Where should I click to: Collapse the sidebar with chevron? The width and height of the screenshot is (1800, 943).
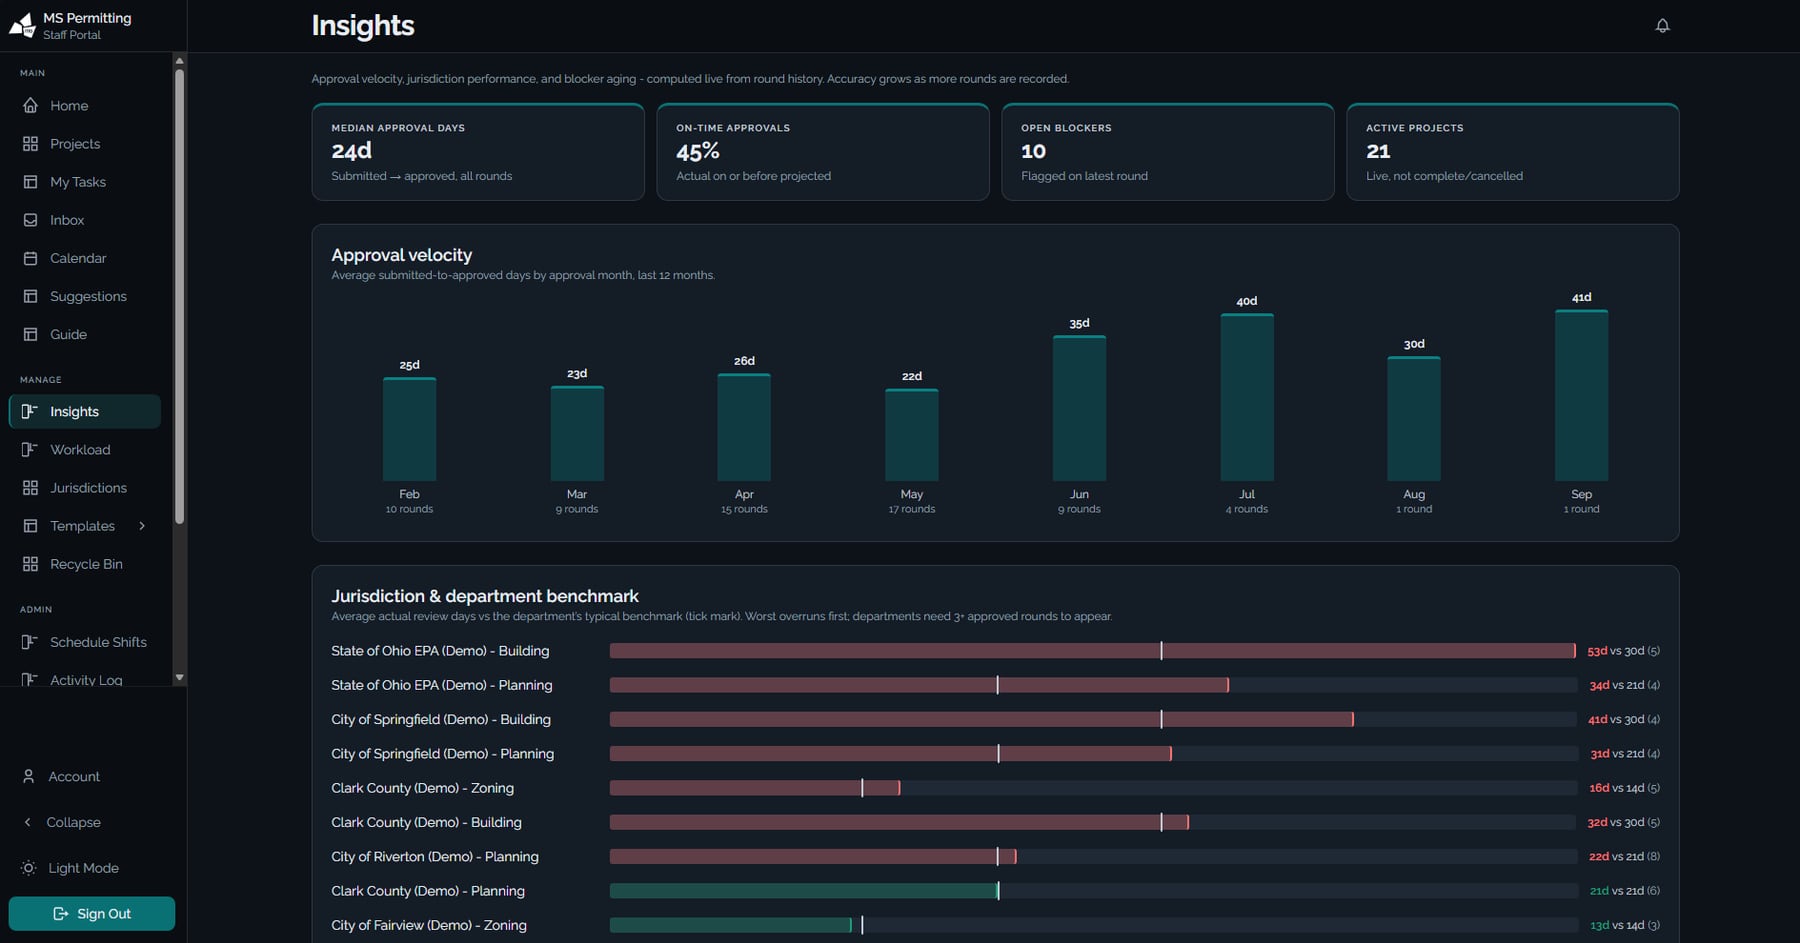28,822
